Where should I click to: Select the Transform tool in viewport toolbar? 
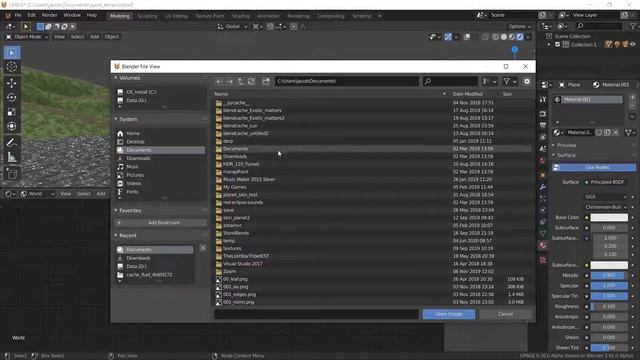click(12, 126)
